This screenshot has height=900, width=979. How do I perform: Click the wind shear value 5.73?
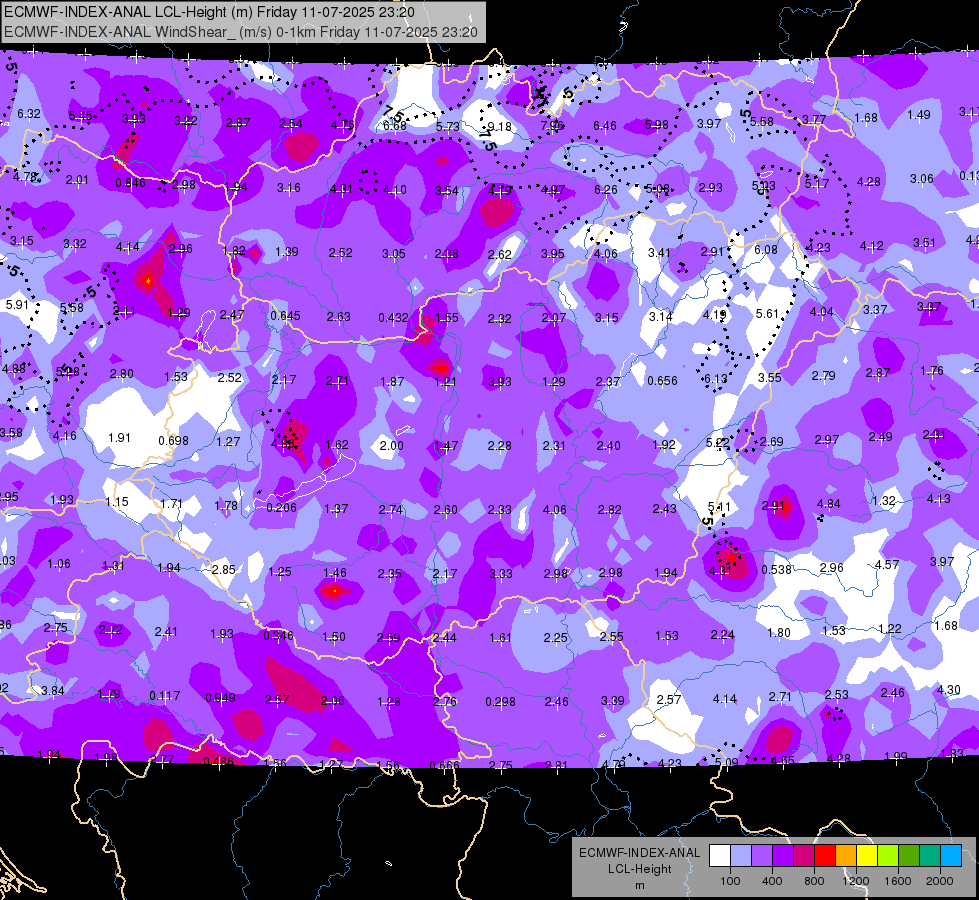tap(448, 126)
